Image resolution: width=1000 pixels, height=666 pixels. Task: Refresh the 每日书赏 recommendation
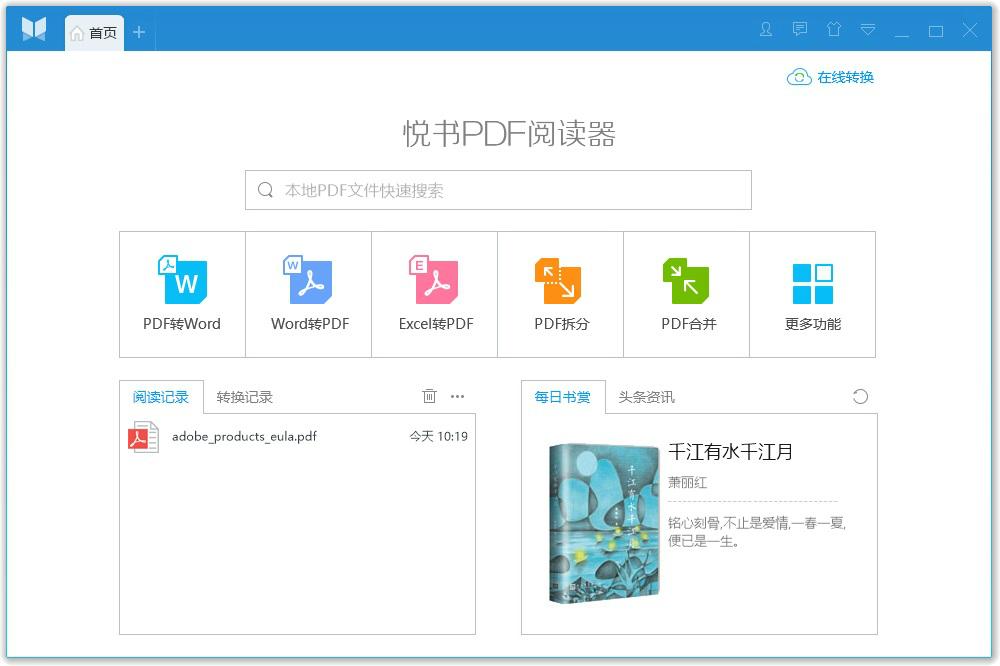pyautogui.click(x=860, y=396)
